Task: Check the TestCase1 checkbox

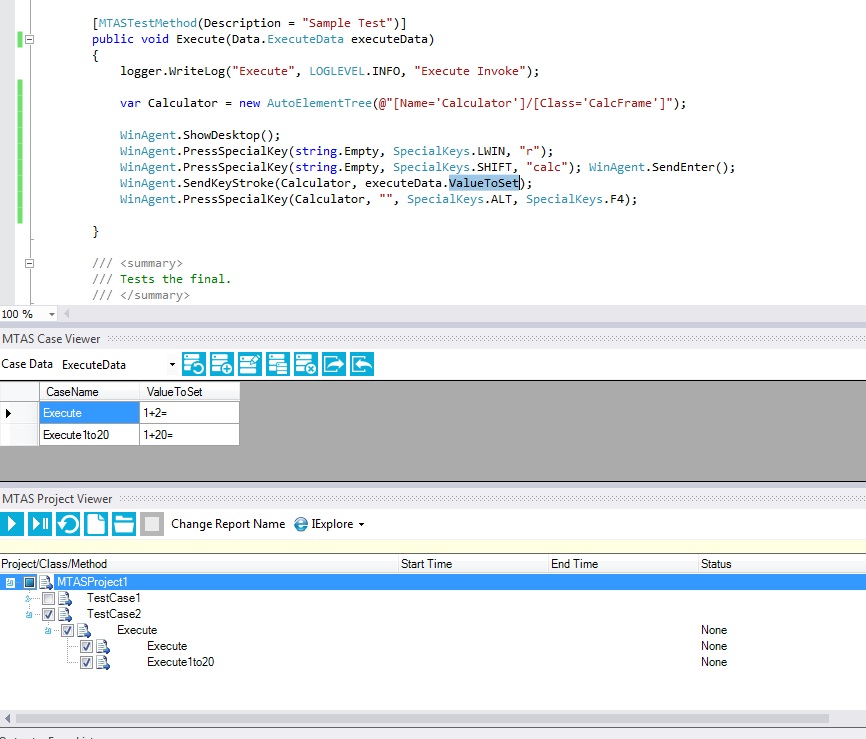Action: (49, 598)
